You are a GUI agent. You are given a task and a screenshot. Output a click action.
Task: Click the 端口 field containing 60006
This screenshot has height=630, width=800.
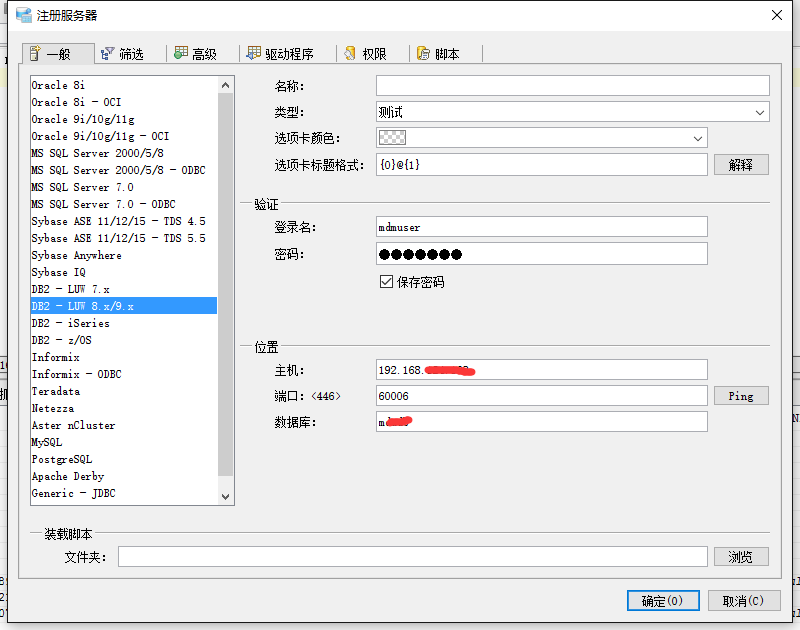point(541,396)
